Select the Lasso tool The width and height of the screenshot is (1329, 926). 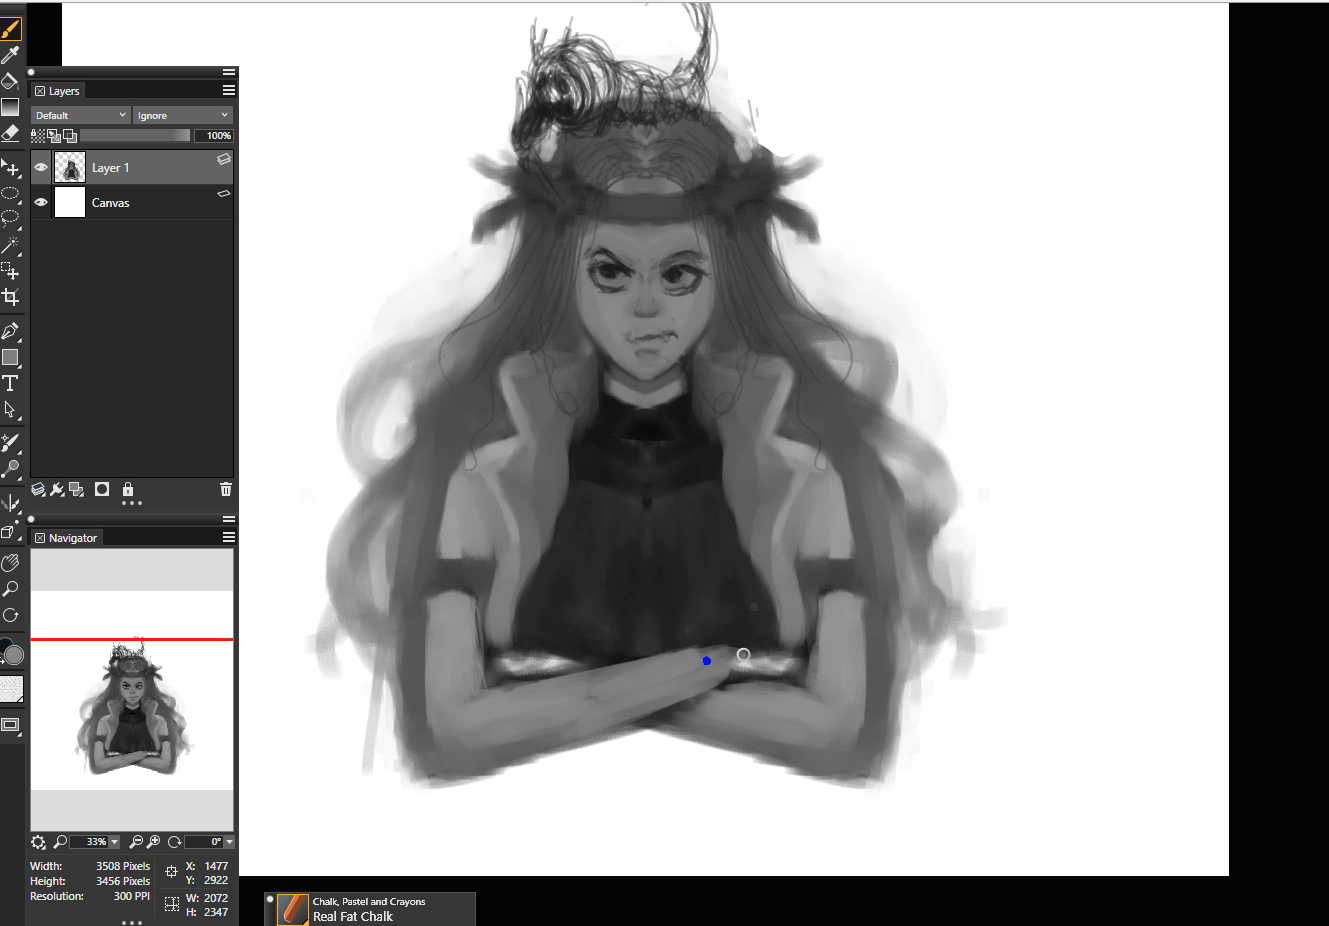tap(11, 219)
